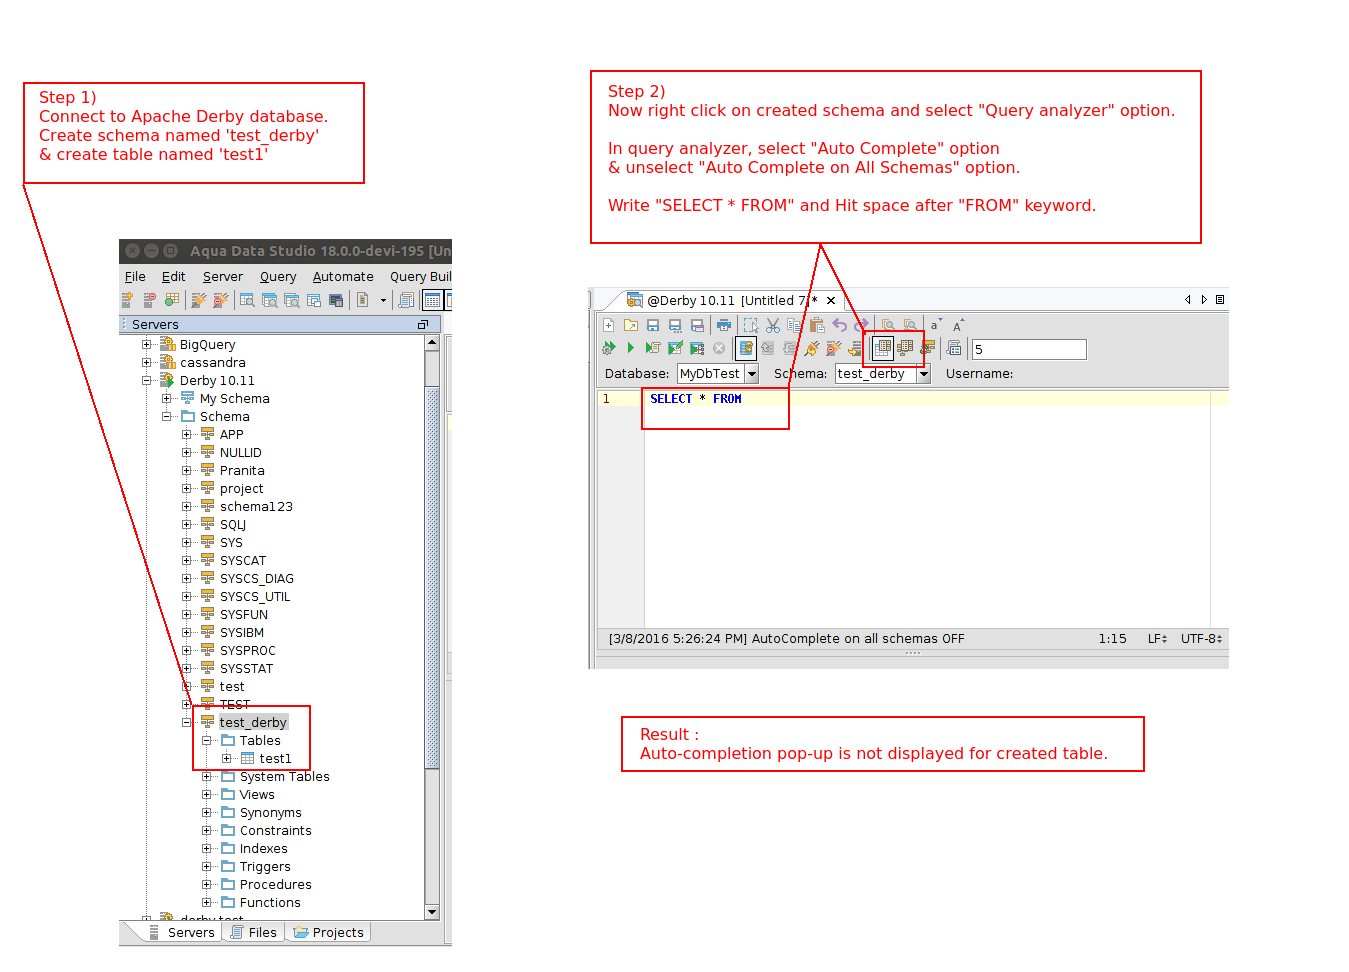Click the Paste clipboard icon

click(x=817, y=325)
